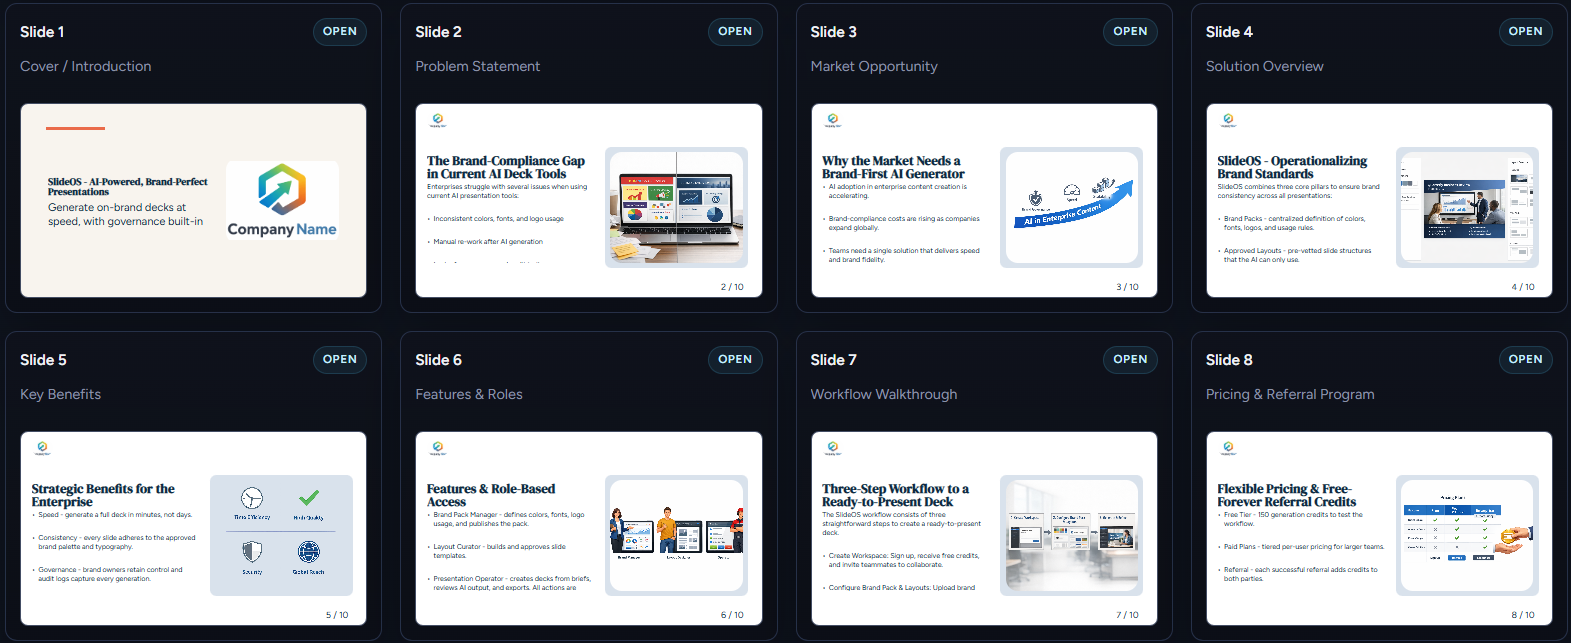
Task: Click the small logo on Slide 6 preview
Action: click(438, 448)
